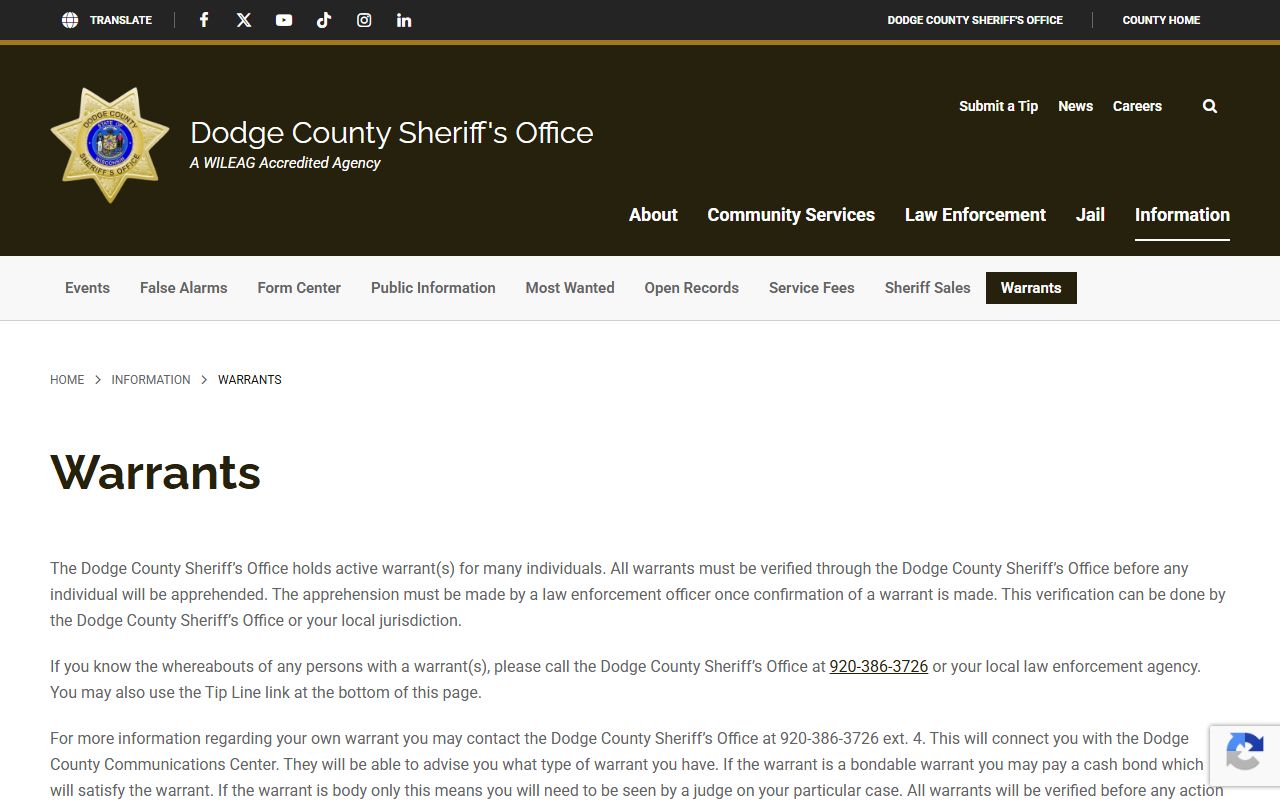
Task: Open the Facebook page icon
Action: 204,20
